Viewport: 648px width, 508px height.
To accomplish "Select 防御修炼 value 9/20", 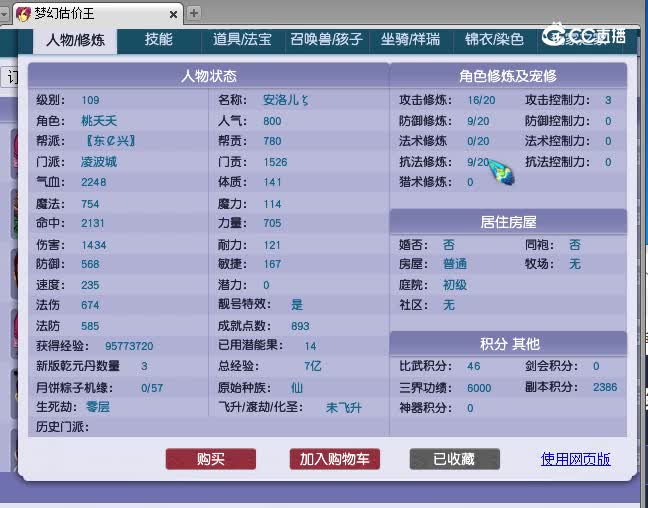I will click(x=478, y=121).
